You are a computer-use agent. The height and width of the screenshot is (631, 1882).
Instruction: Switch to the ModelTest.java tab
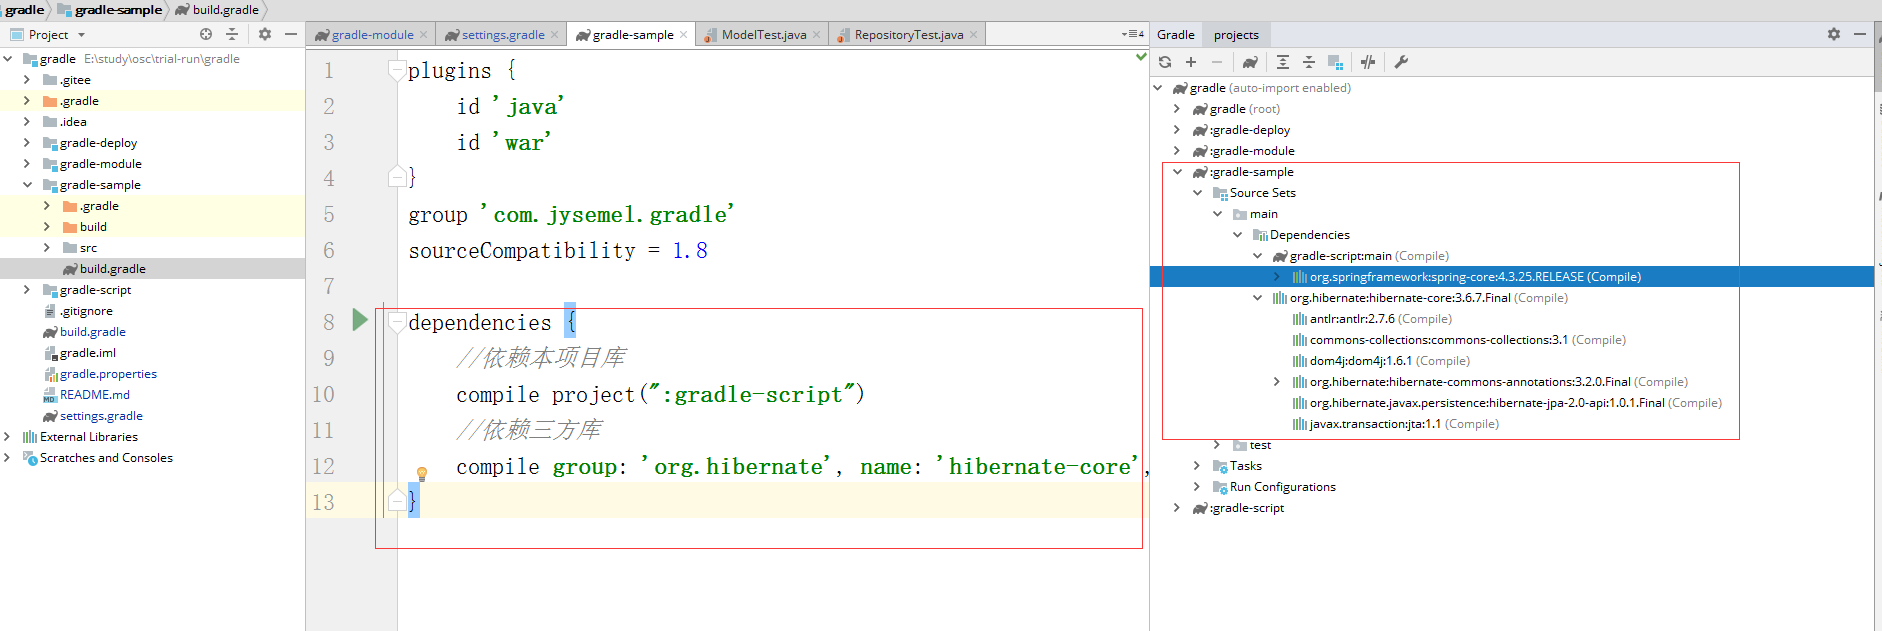tap(763, 35)
